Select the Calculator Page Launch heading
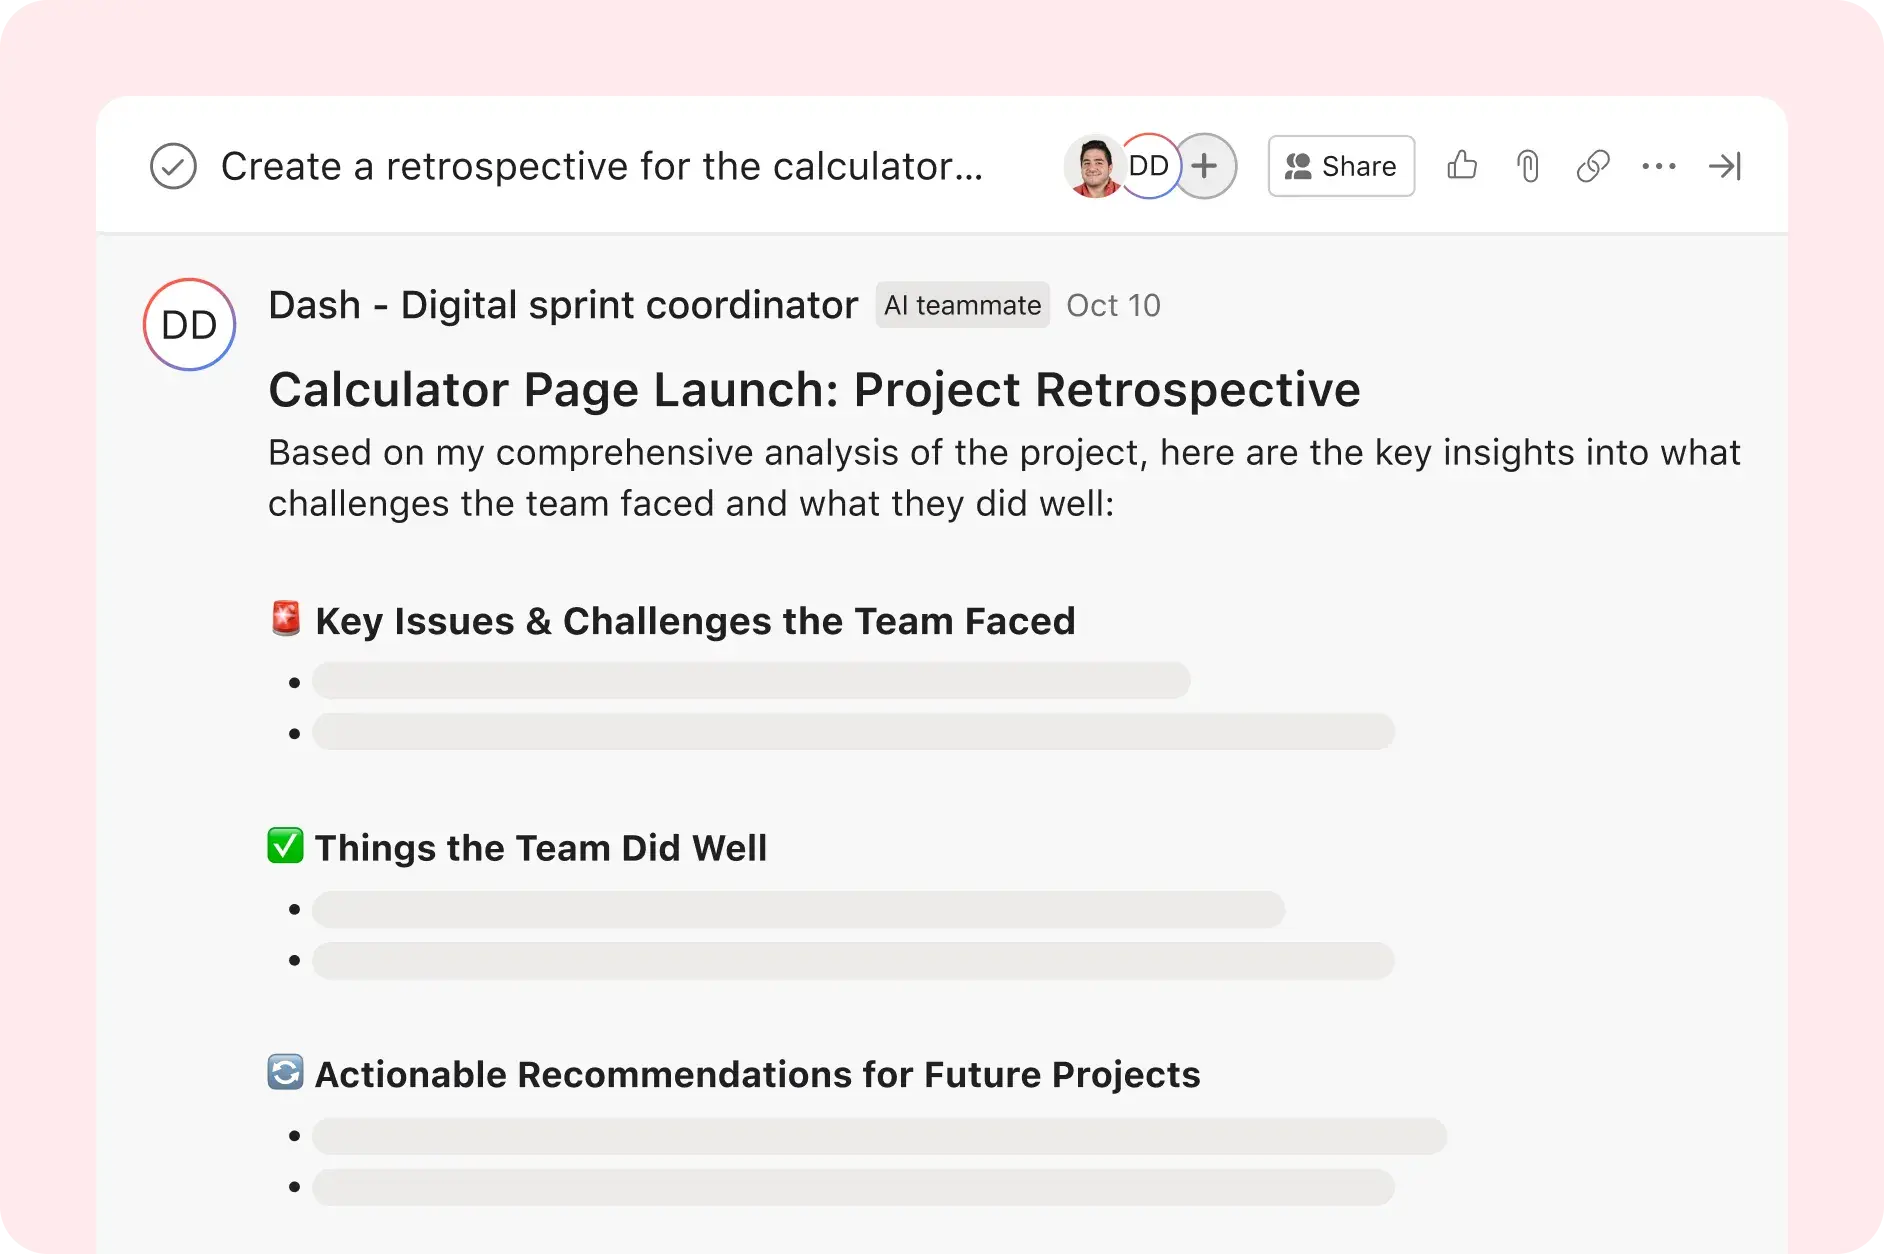Viewport: 1884px width, 1254px height. [813, 389]
